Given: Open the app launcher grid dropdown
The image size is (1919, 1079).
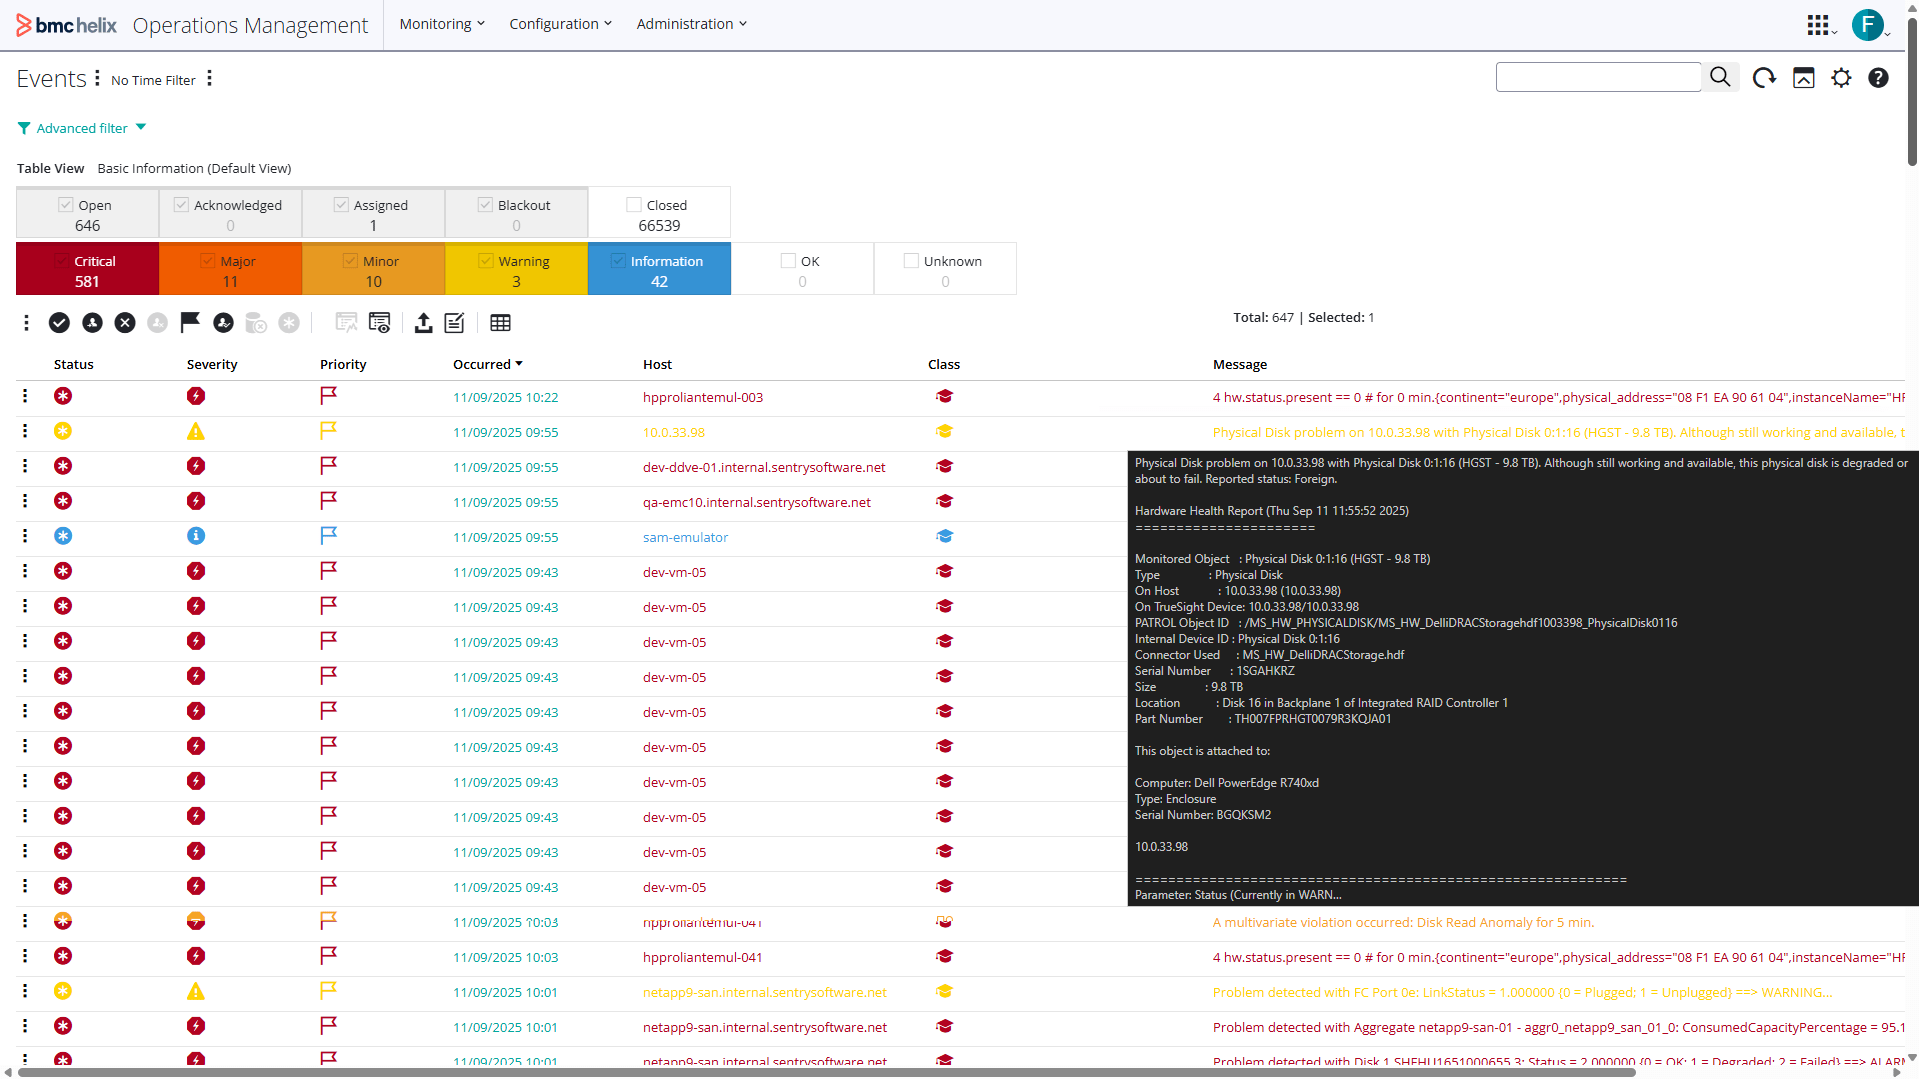Looking at the screenshot, I should pos(1820,25).
